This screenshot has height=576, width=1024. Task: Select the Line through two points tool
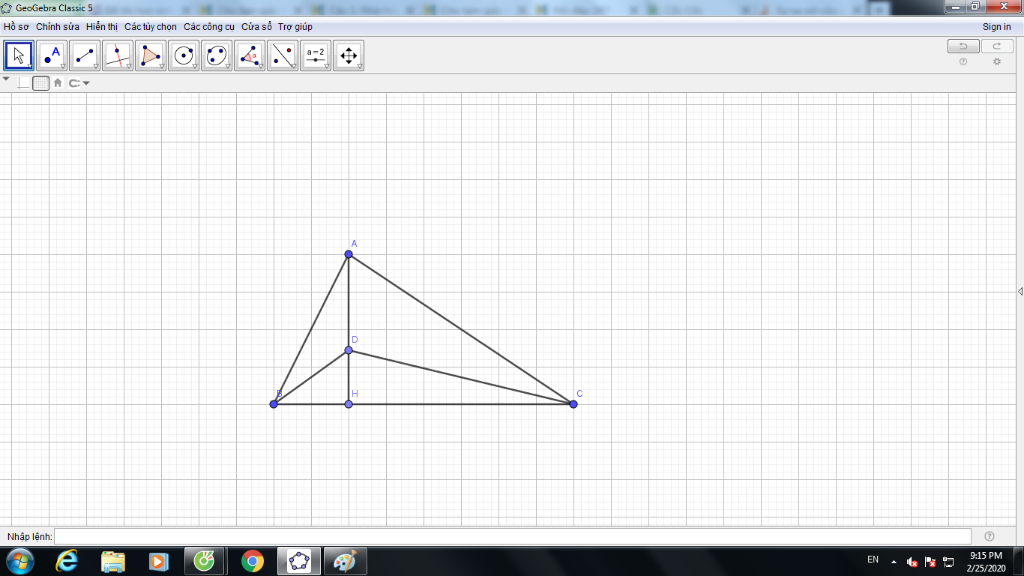84,56
